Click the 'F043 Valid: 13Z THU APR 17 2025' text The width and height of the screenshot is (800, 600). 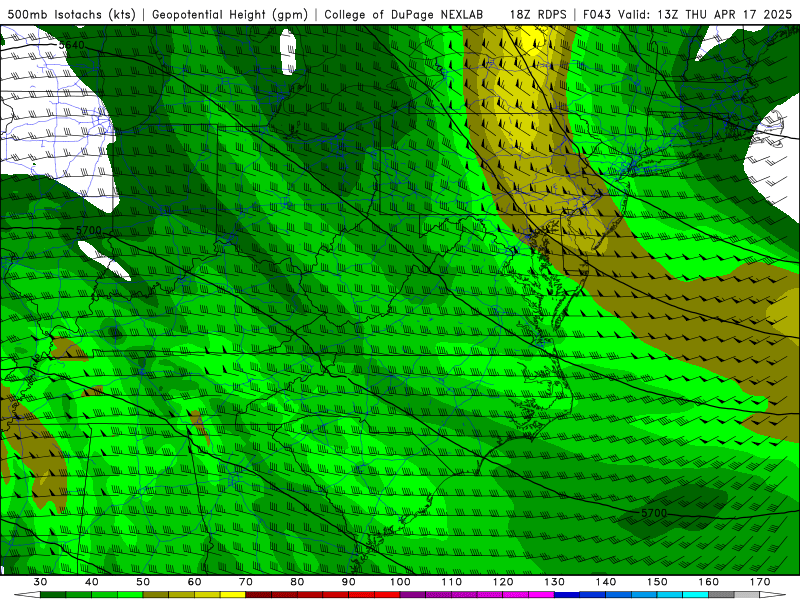(x=687, y=14)
